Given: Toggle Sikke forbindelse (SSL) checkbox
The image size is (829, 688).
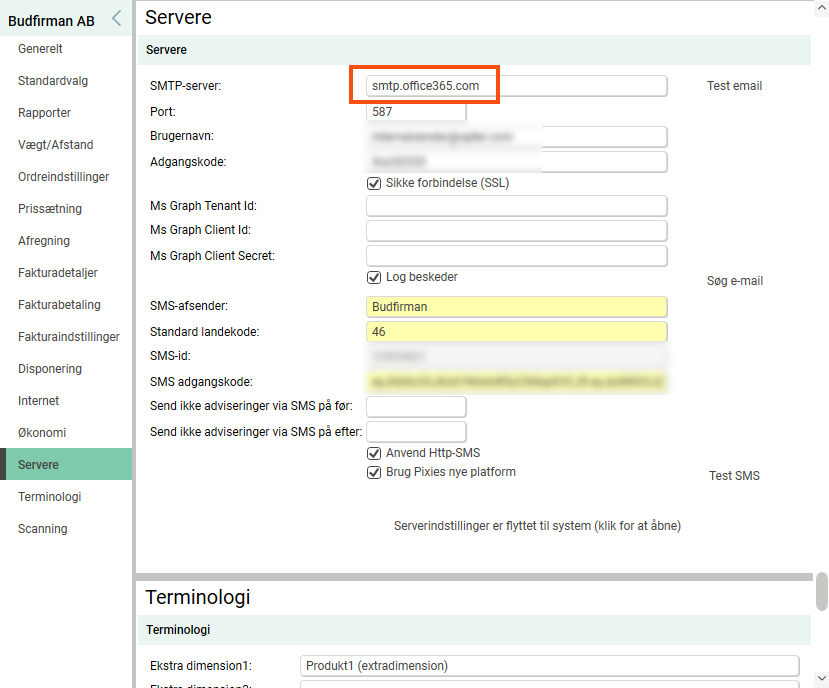Looking at the screenshot, I should (x=375, y=183).
